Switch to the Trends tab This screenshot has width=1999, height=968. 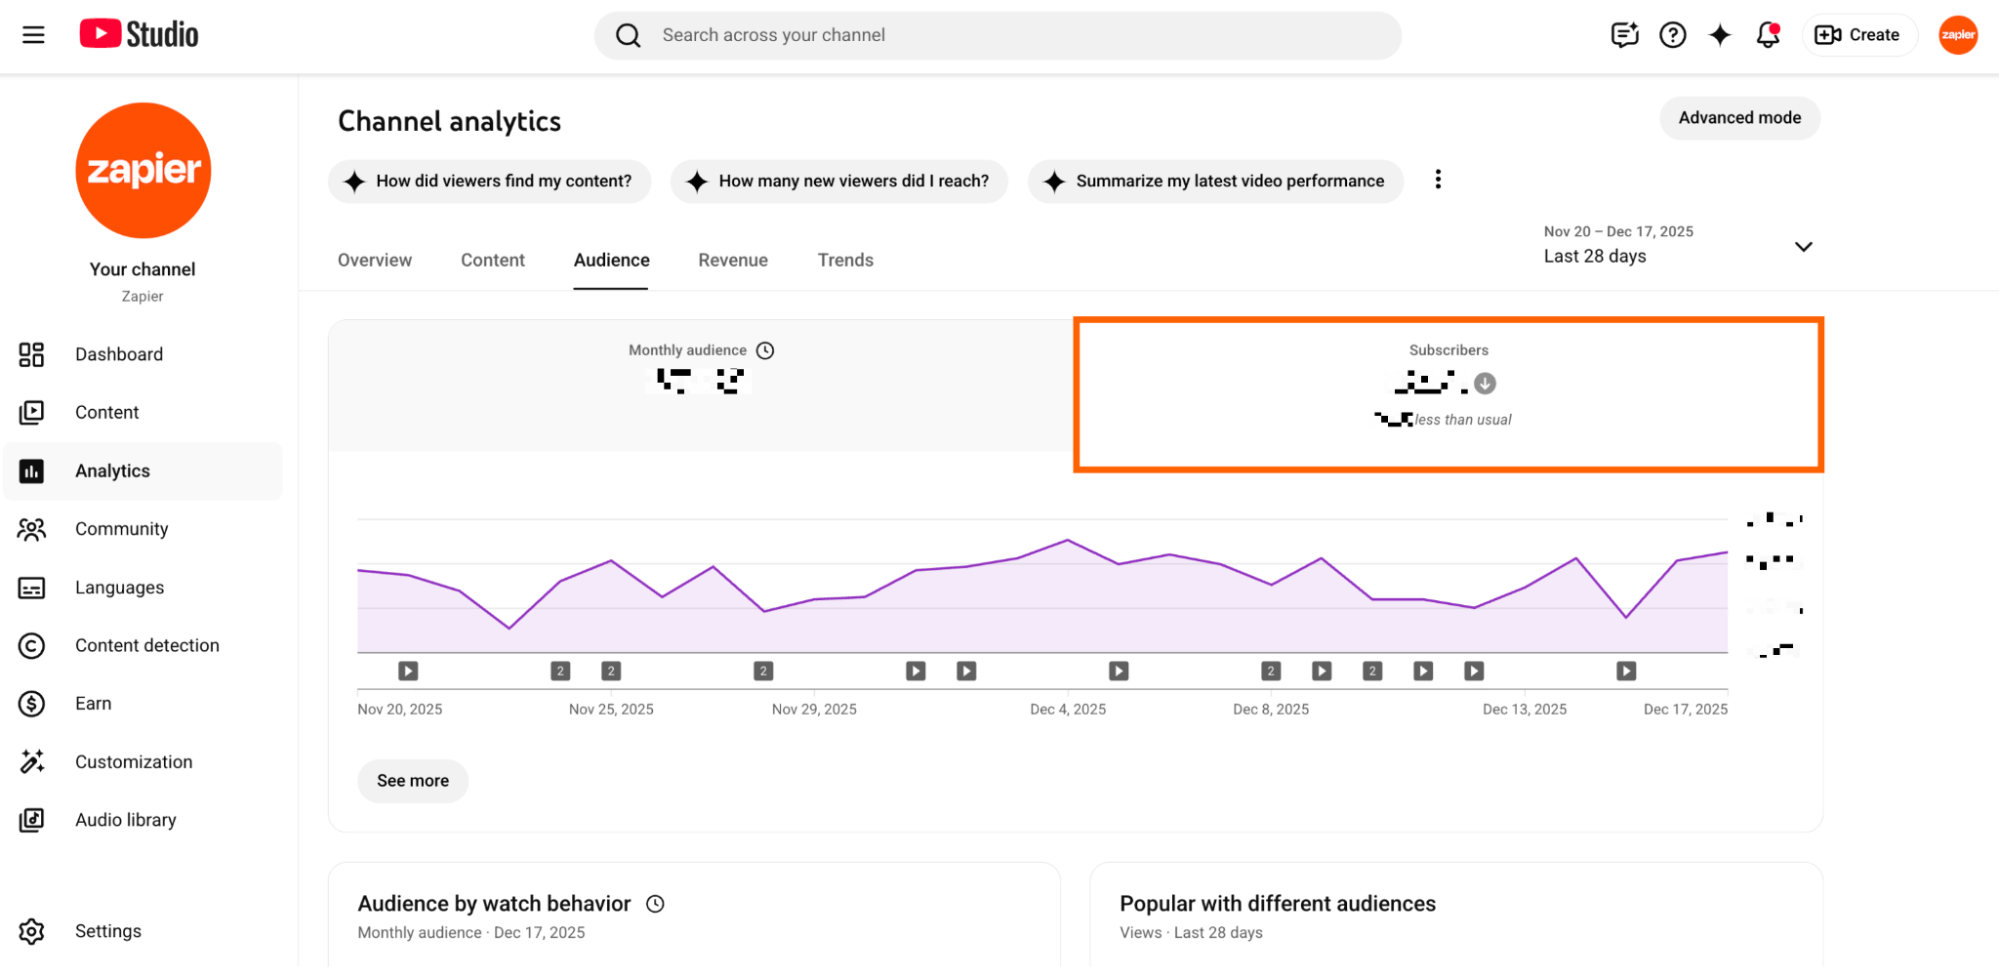pos(845,260)
